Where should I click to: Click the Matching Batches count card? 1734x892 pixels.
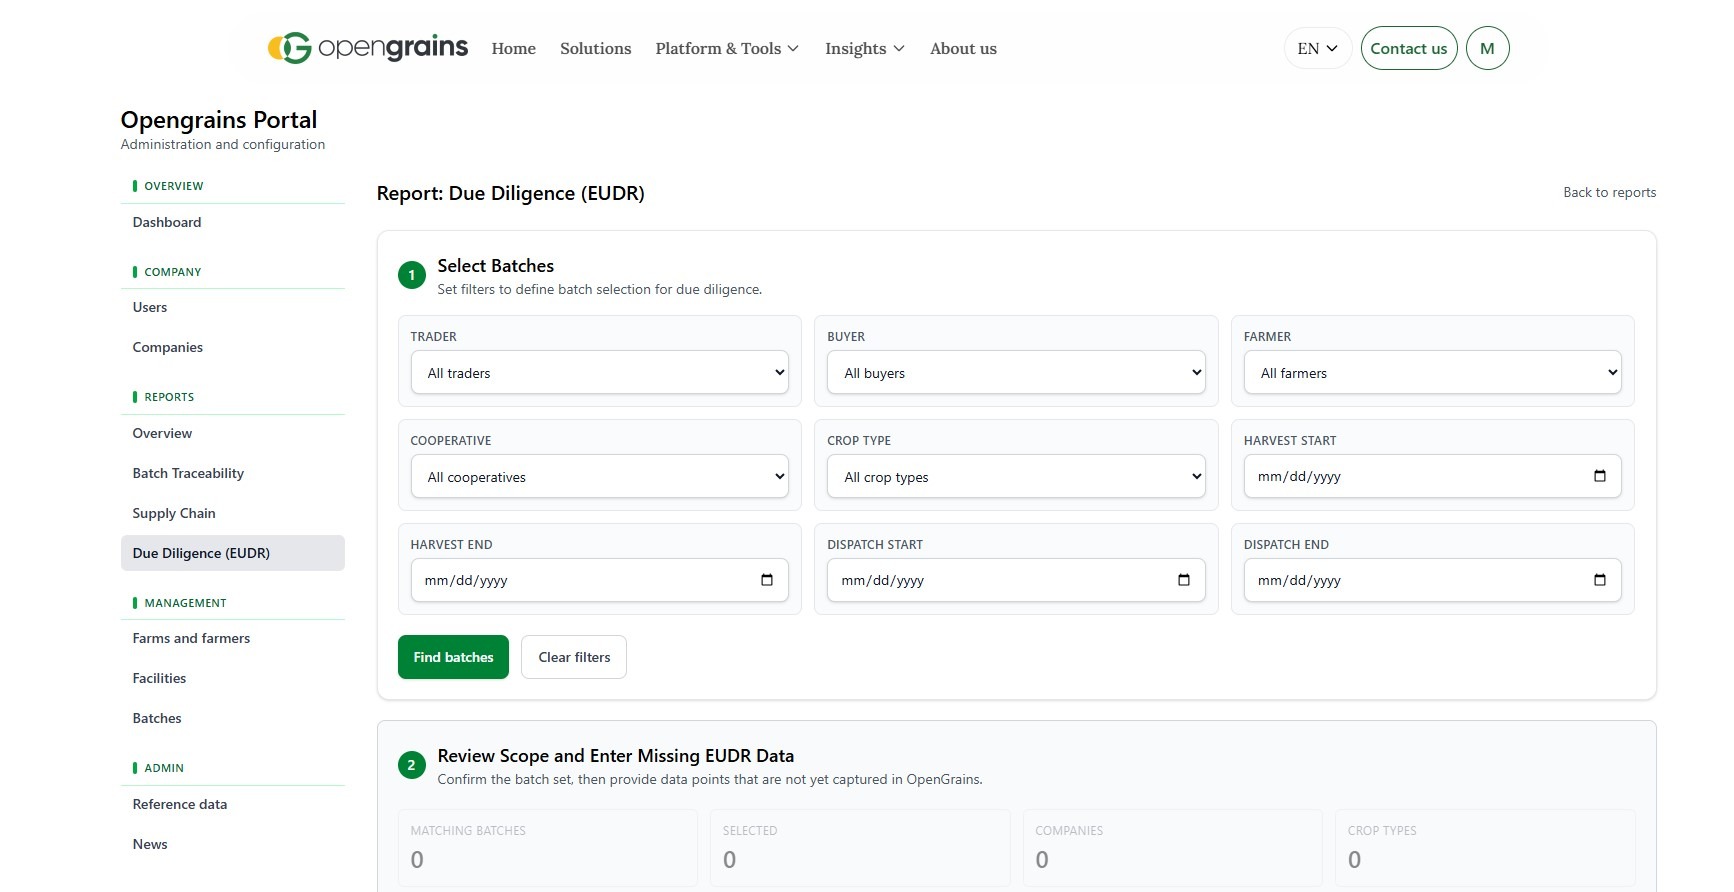[547, 848]
